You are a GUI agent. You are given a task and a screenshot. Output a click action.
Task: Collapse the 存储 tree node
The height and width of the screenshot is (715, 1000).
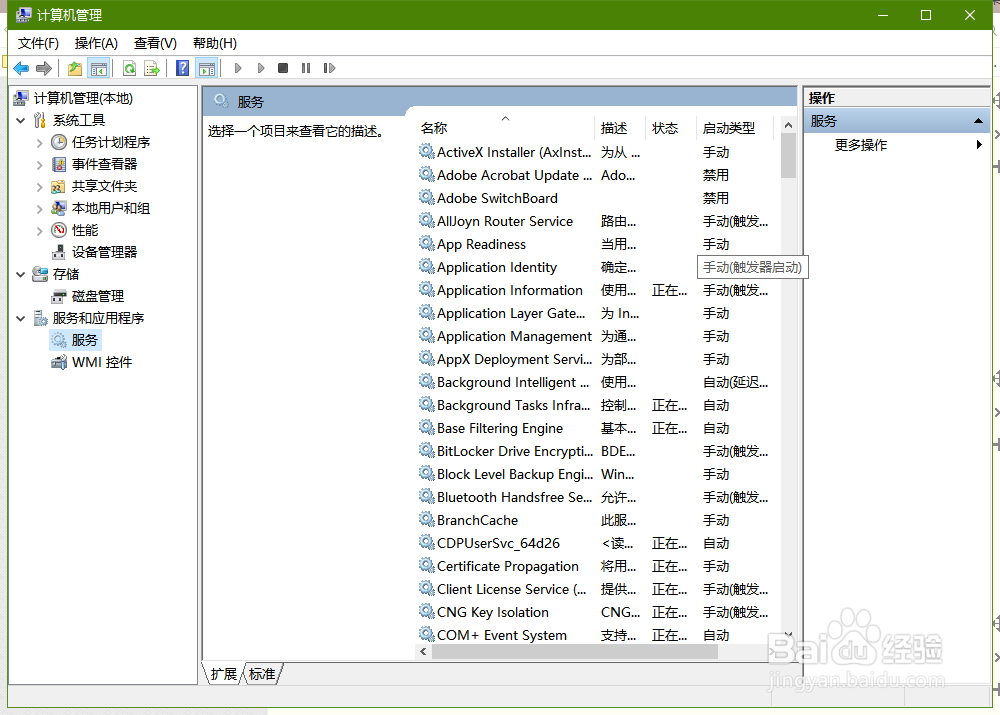tap(20, 274)
